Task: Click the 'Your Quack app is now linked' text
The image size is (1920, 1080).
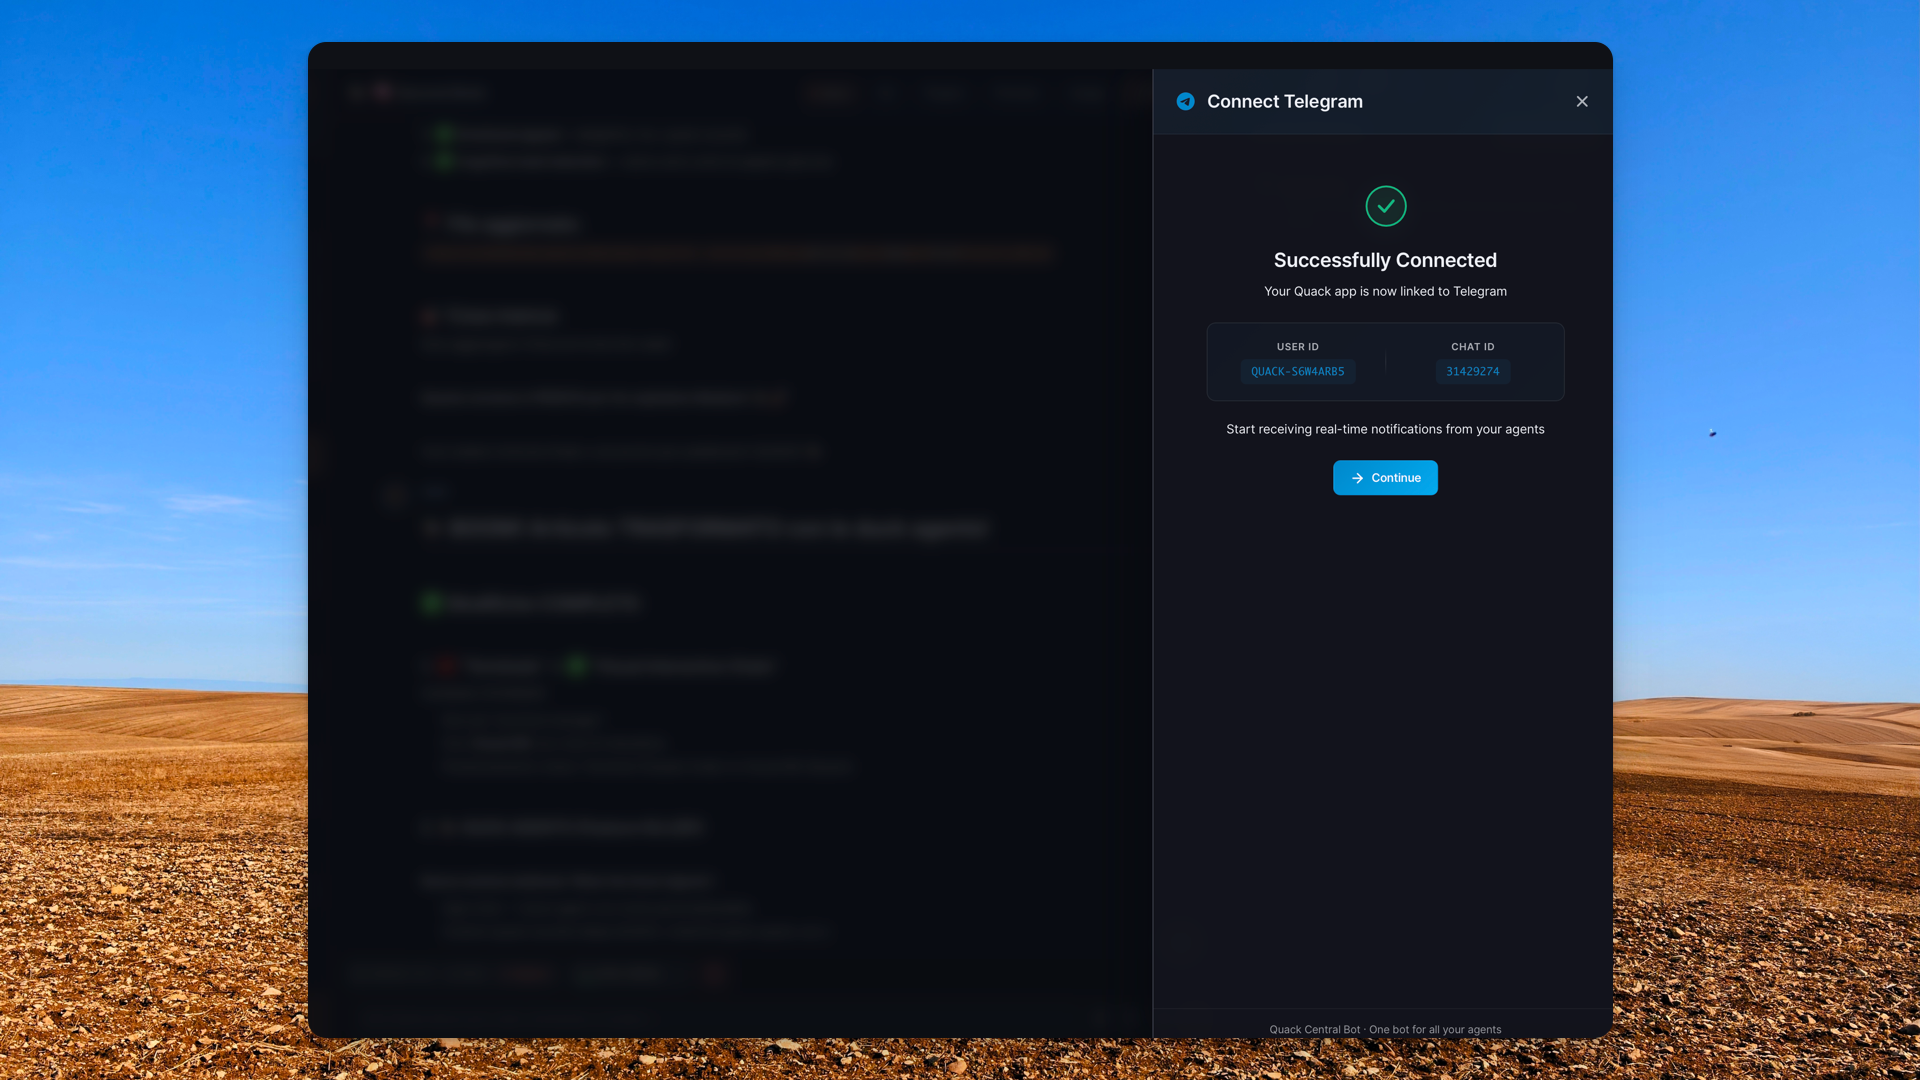Action: tap(1385, 292)
